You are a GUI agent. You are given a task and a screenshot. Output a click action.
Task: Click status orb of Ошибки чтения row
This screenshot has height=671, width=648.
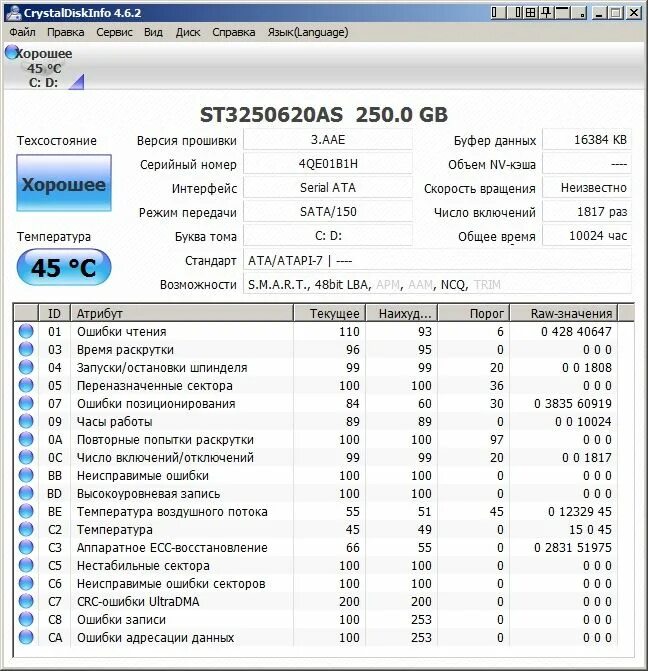pyautogui.click(x=26, y=331)
